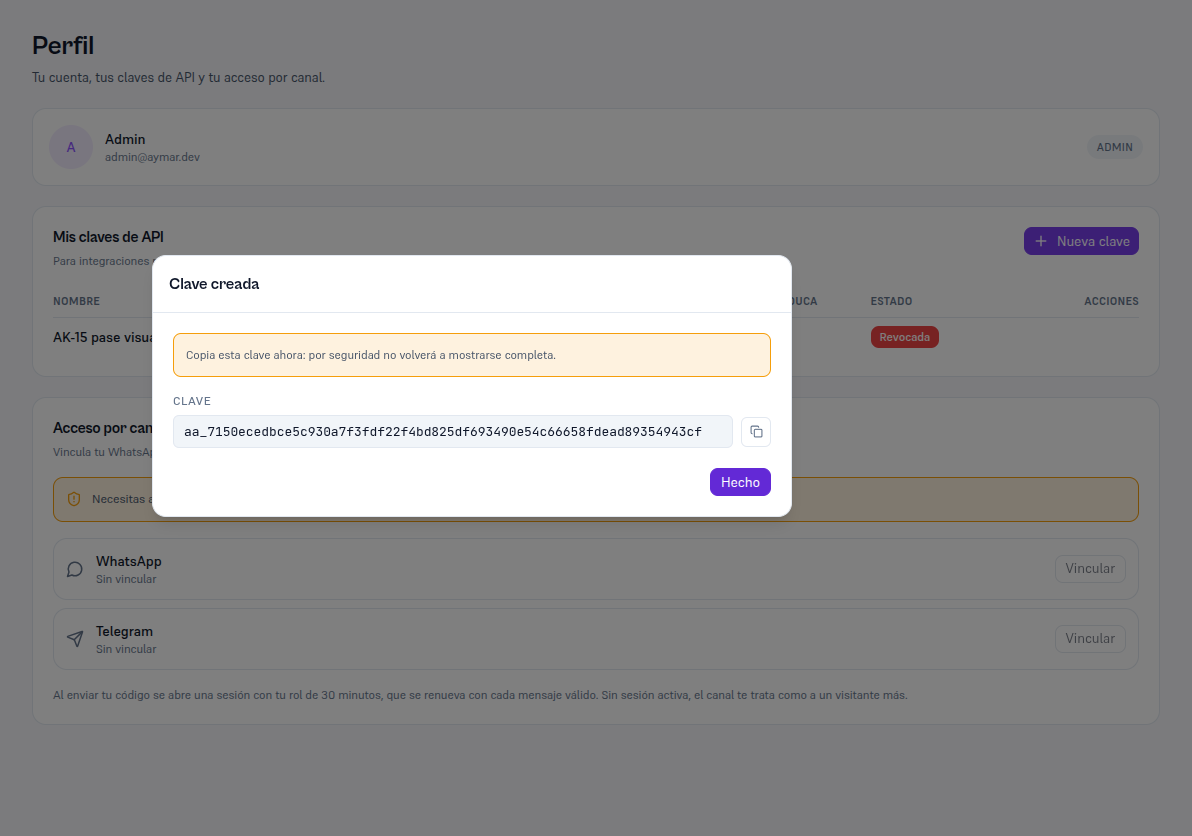Image resolution: width=1192 pixels, height=836 pixels.
Task: Click the Admin user name text
Action: pos(125,139)
